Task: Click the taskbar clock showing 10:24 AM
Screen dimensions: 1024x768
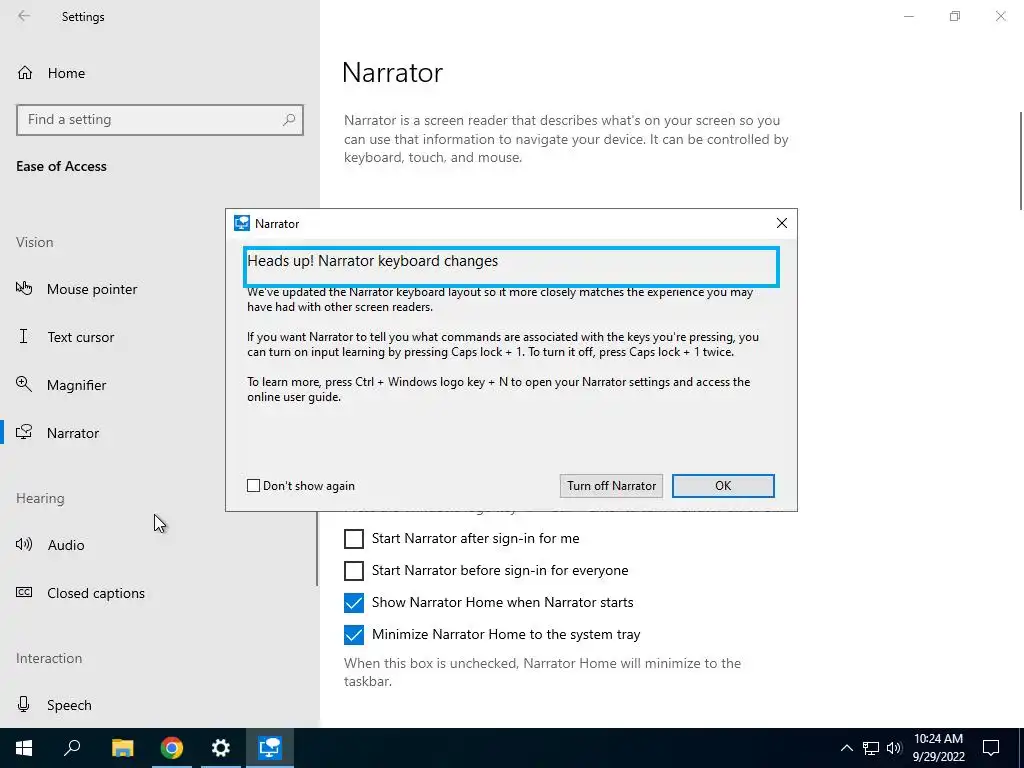Action: (938, 748)
